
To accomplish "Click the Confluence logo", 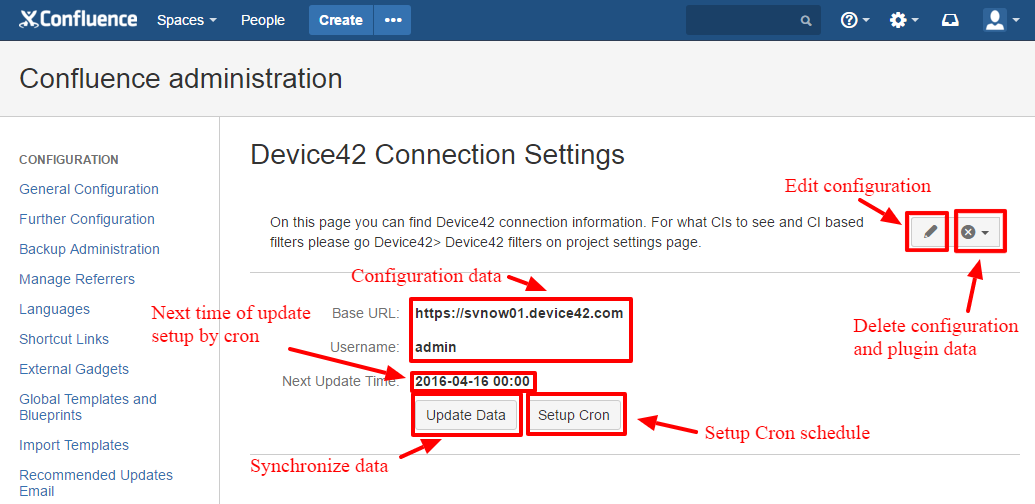I will [78, 20].
